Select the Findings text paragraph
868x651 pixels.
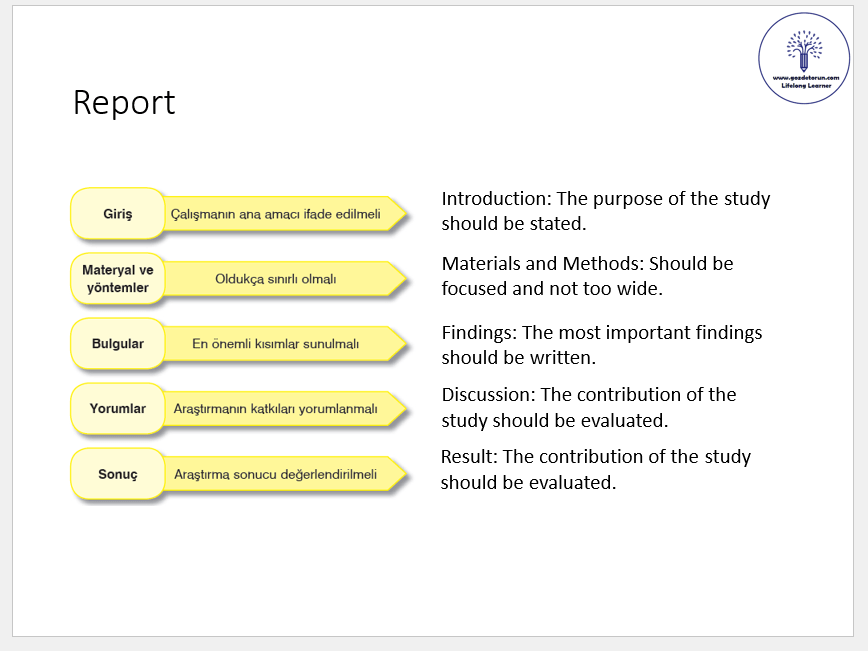[x=600, y=344]
